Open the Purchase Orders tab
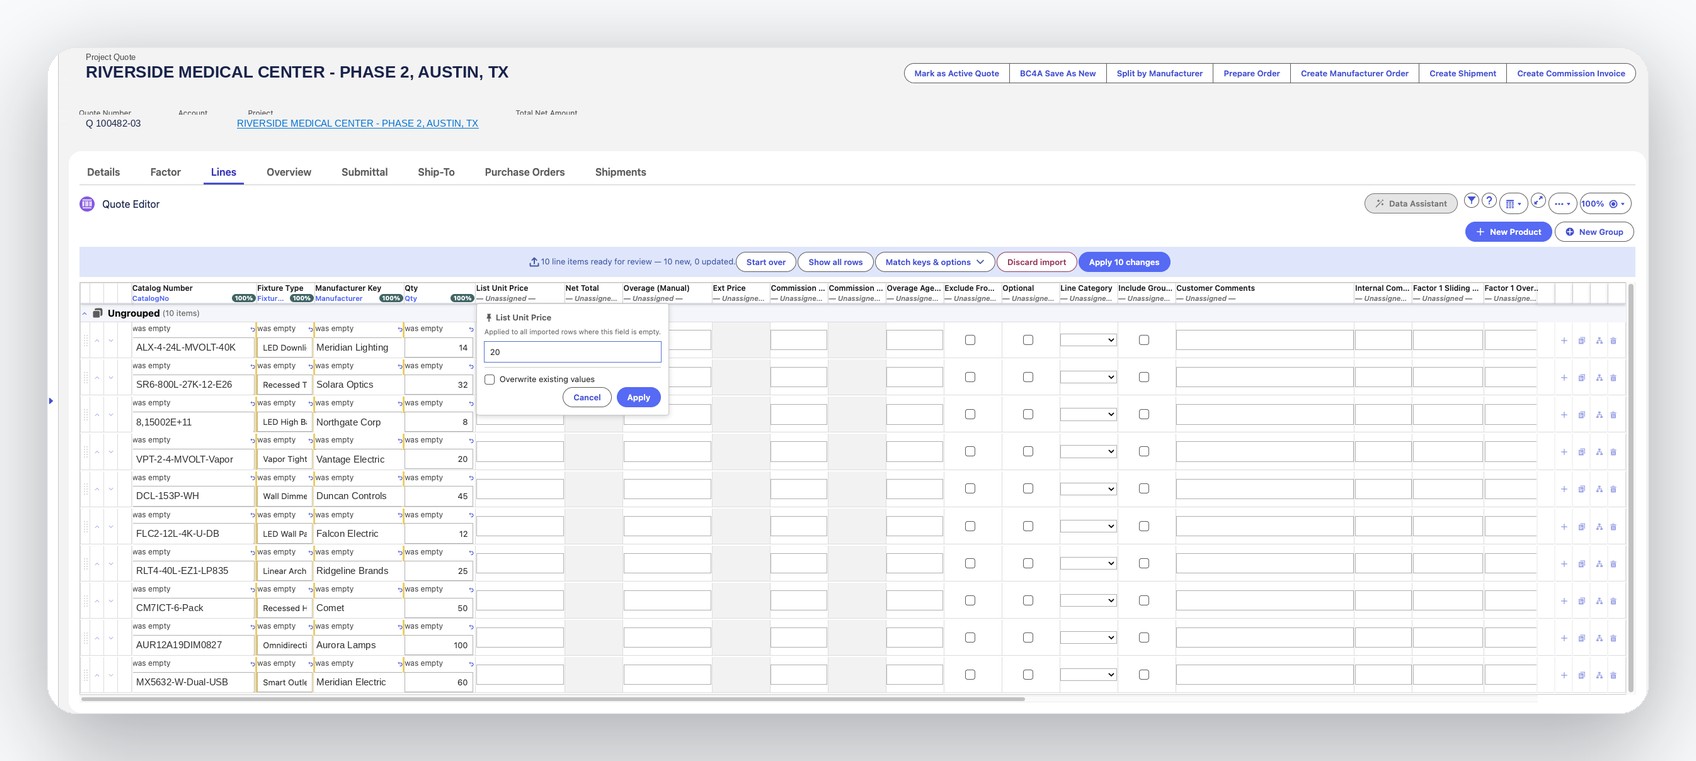The width and height of the screenshot is (1696, 761). [525, 172]
